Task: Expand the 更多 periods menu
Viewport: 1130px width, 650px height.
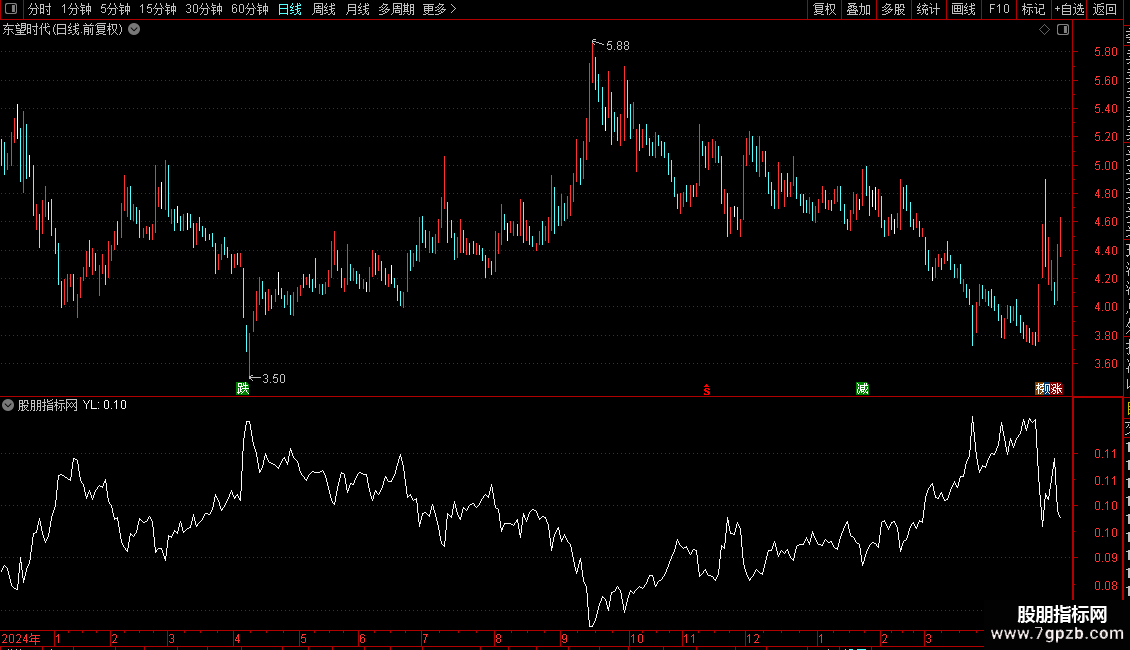Action: tap(440, 9)
